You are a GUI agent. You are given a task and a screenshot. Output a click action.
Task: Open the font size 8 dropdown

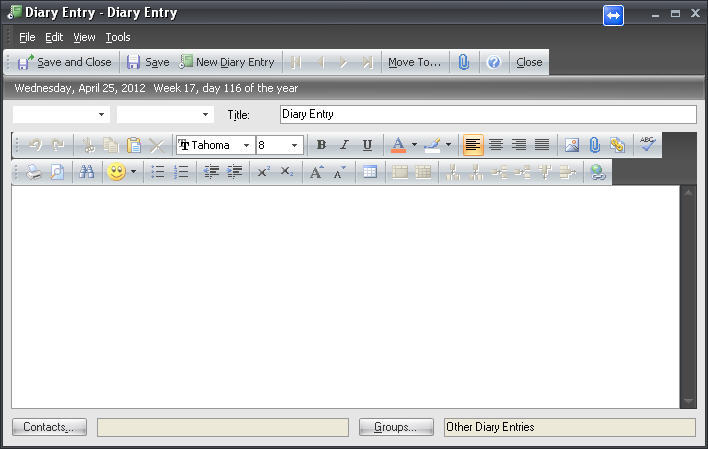(294, 145)
